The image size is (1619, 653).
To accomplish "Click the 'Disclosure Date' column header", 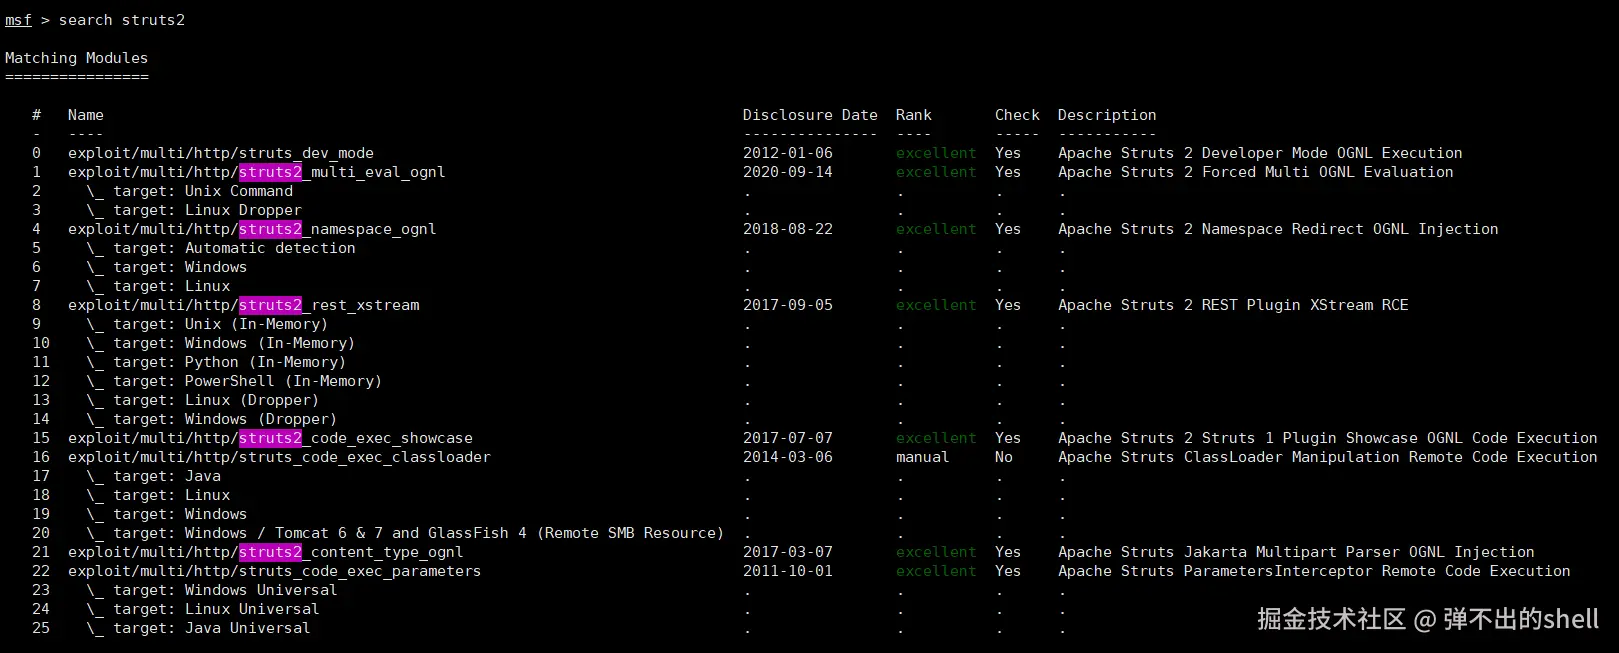I will pyautogui.click(x=810, y=115).
